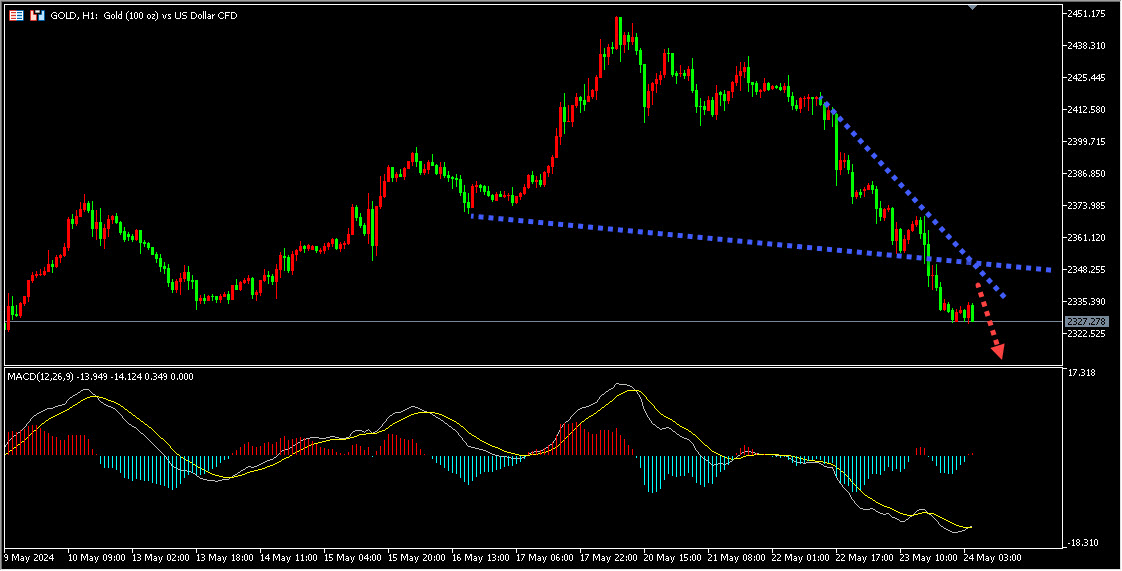Click price scale value 2451.175
The height and width of the screenshot is (571, 1122).
click(1088, 14)
